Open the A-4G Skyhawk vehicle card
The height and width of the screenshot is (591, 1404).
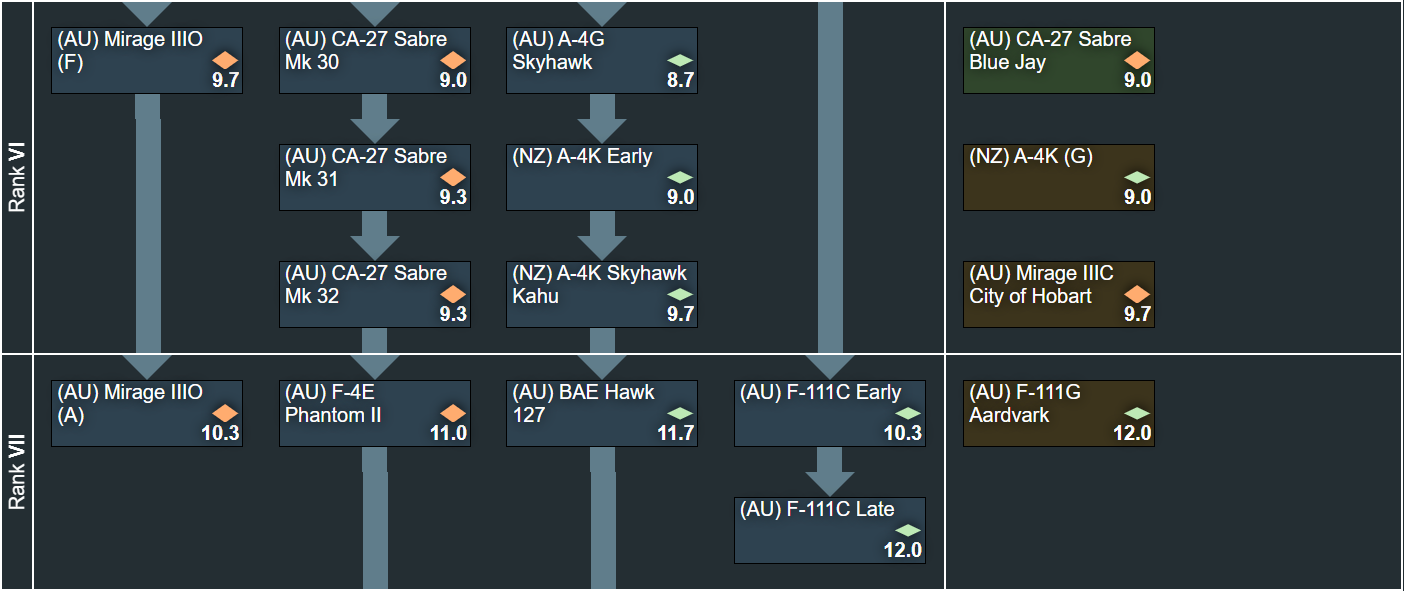click(602, 60)
